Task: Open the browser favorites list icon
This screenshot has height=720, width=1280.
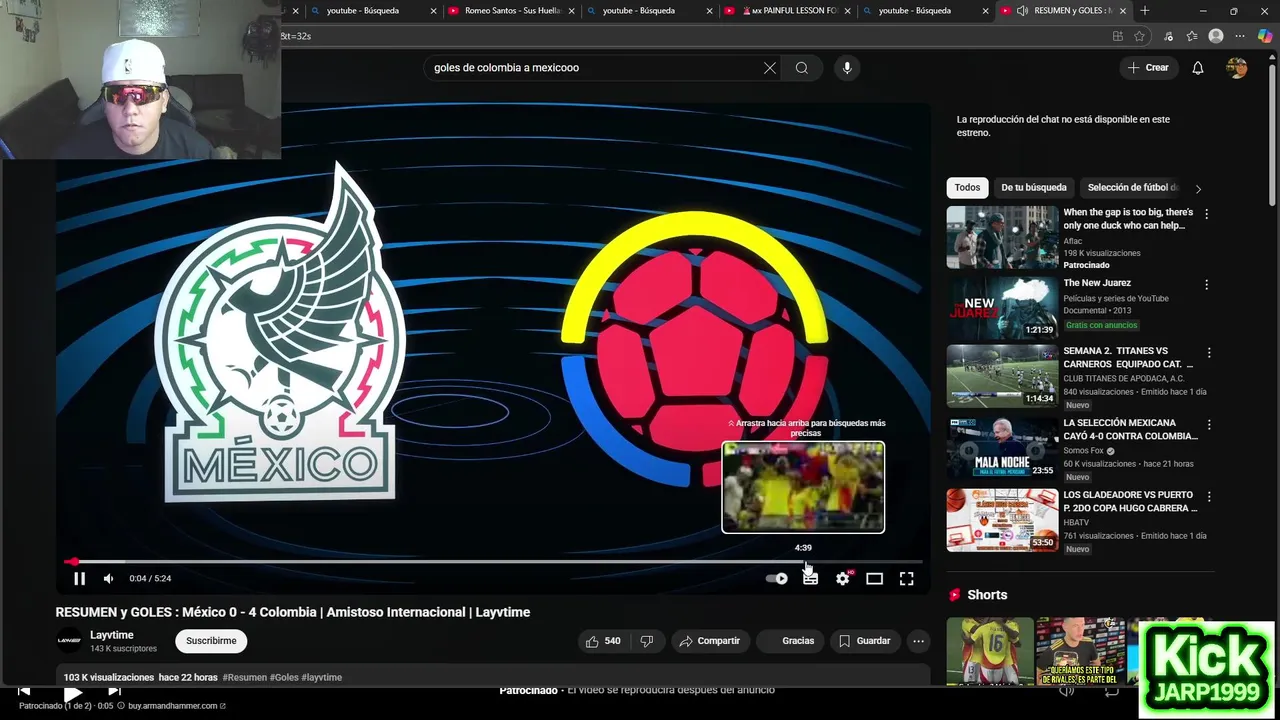Action: click(1192, 36)
